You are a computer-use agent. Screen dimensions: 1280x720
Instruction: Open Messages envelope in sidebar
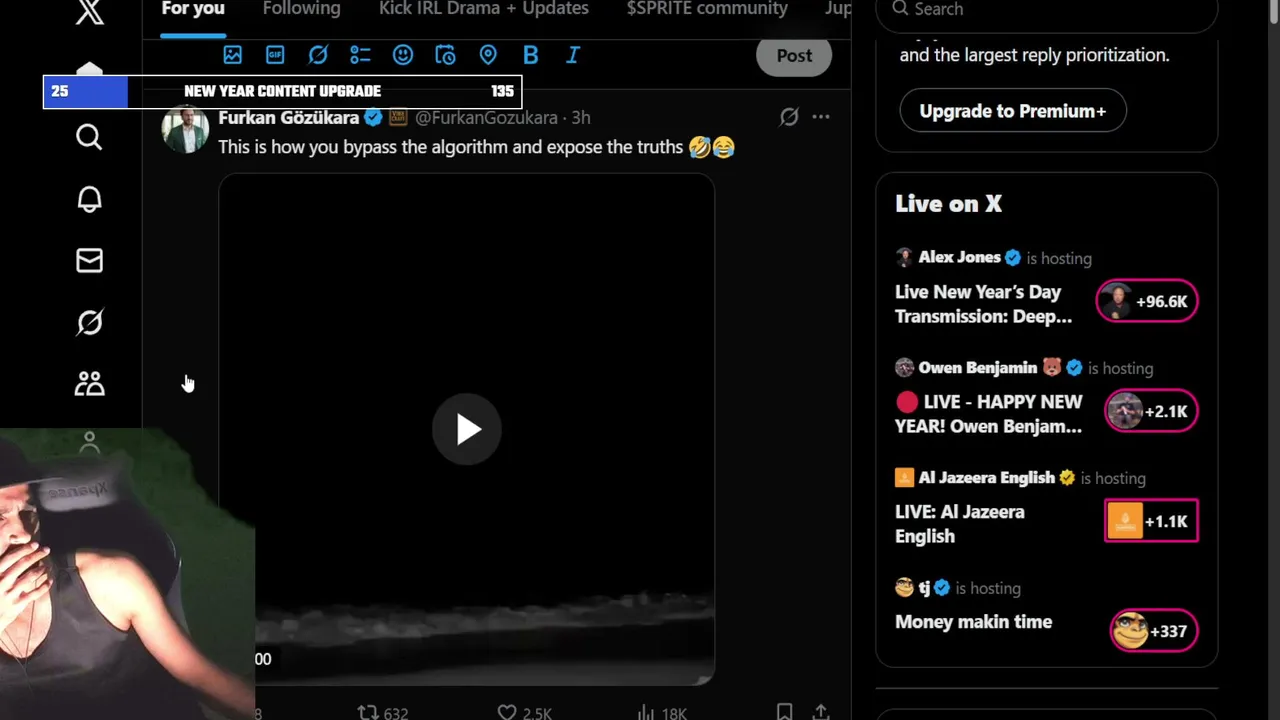(x=89, y=261)
